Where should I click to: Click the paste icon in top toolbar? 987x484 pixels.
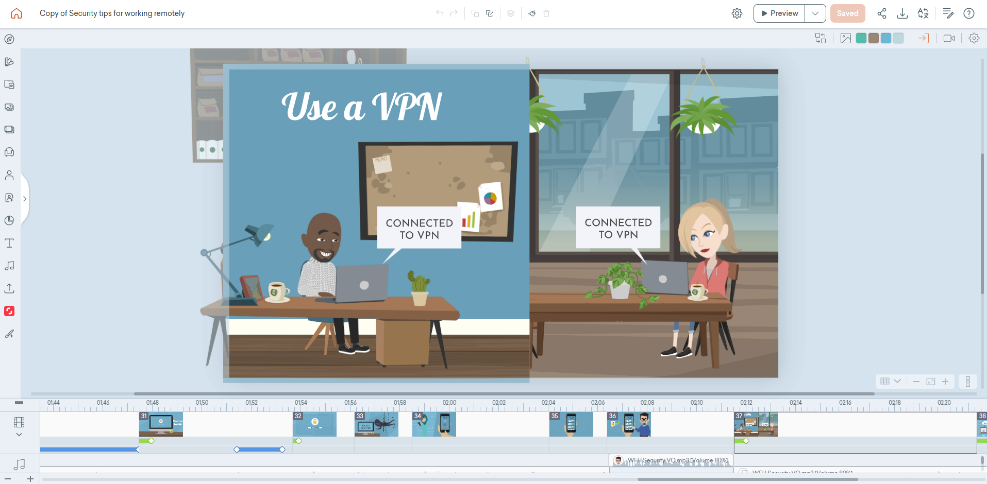click(489, 13)
